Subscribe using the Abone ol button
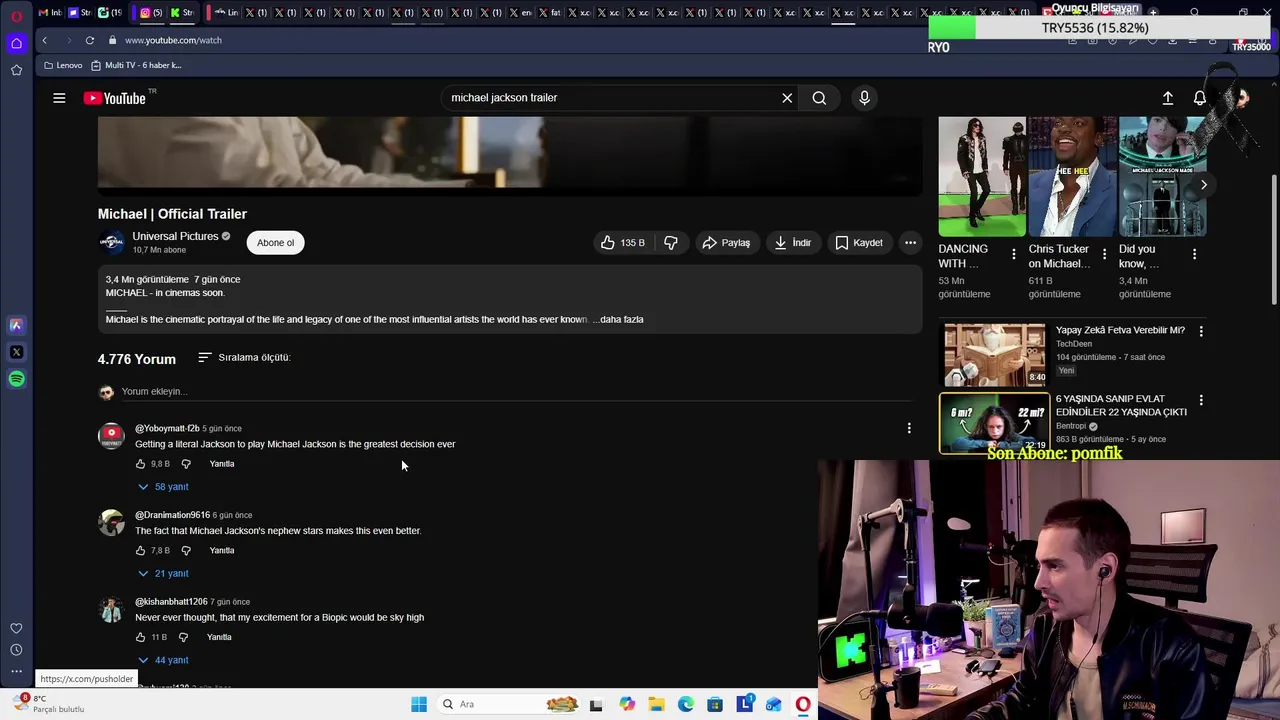Viewport: 1280px width, 720px height. [275, 243]
